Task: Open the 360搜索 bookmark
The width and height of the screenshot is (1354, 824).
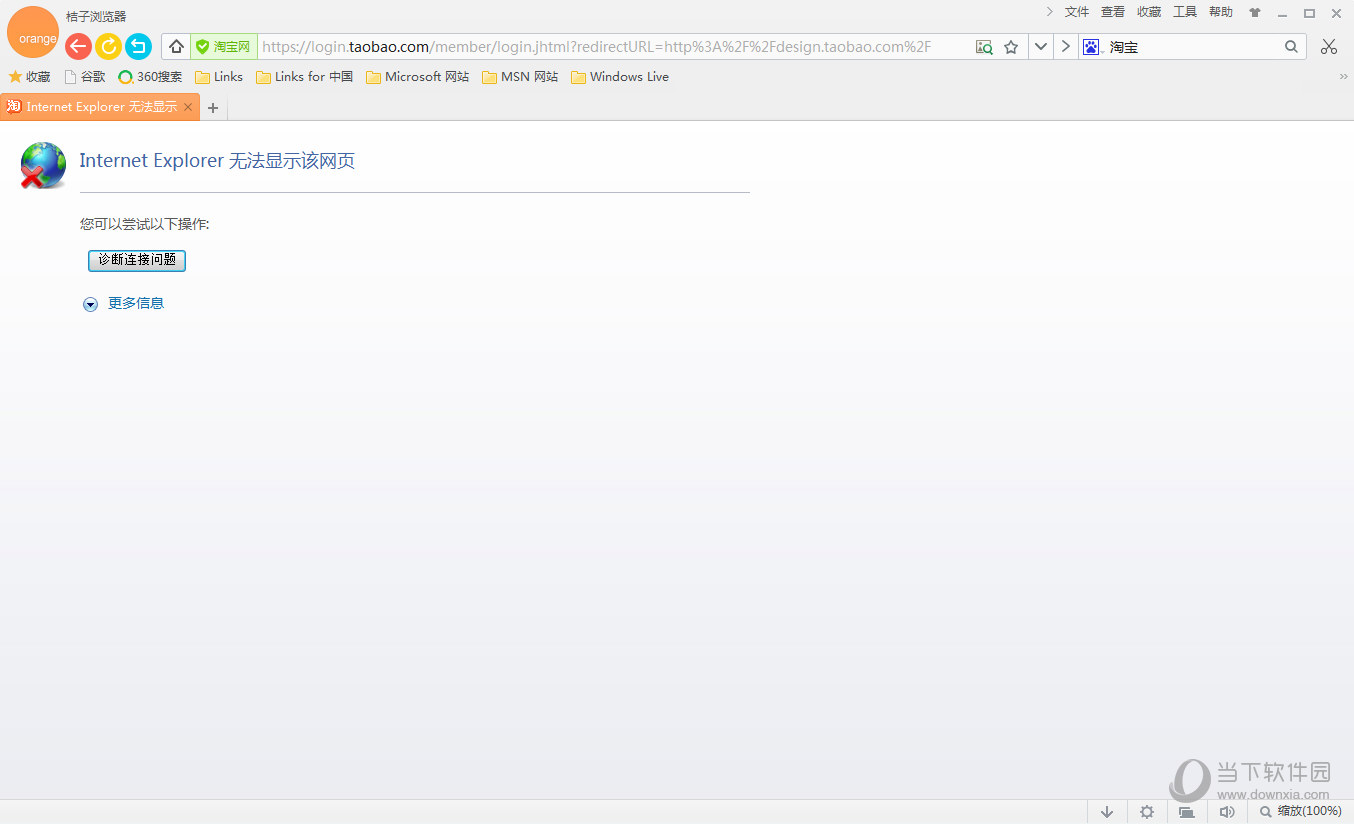Action: [150, 77]
